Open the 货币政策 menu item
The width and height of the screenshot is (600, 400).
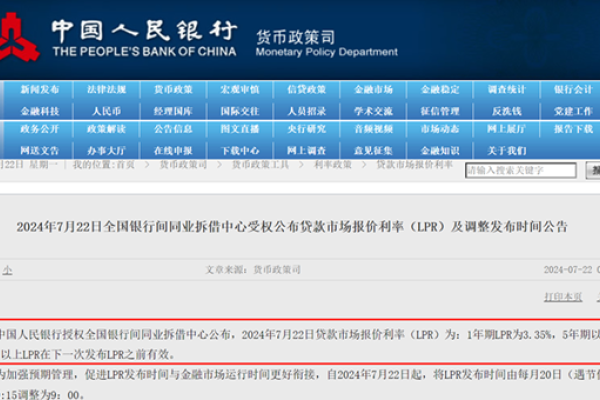pos(173,90)
